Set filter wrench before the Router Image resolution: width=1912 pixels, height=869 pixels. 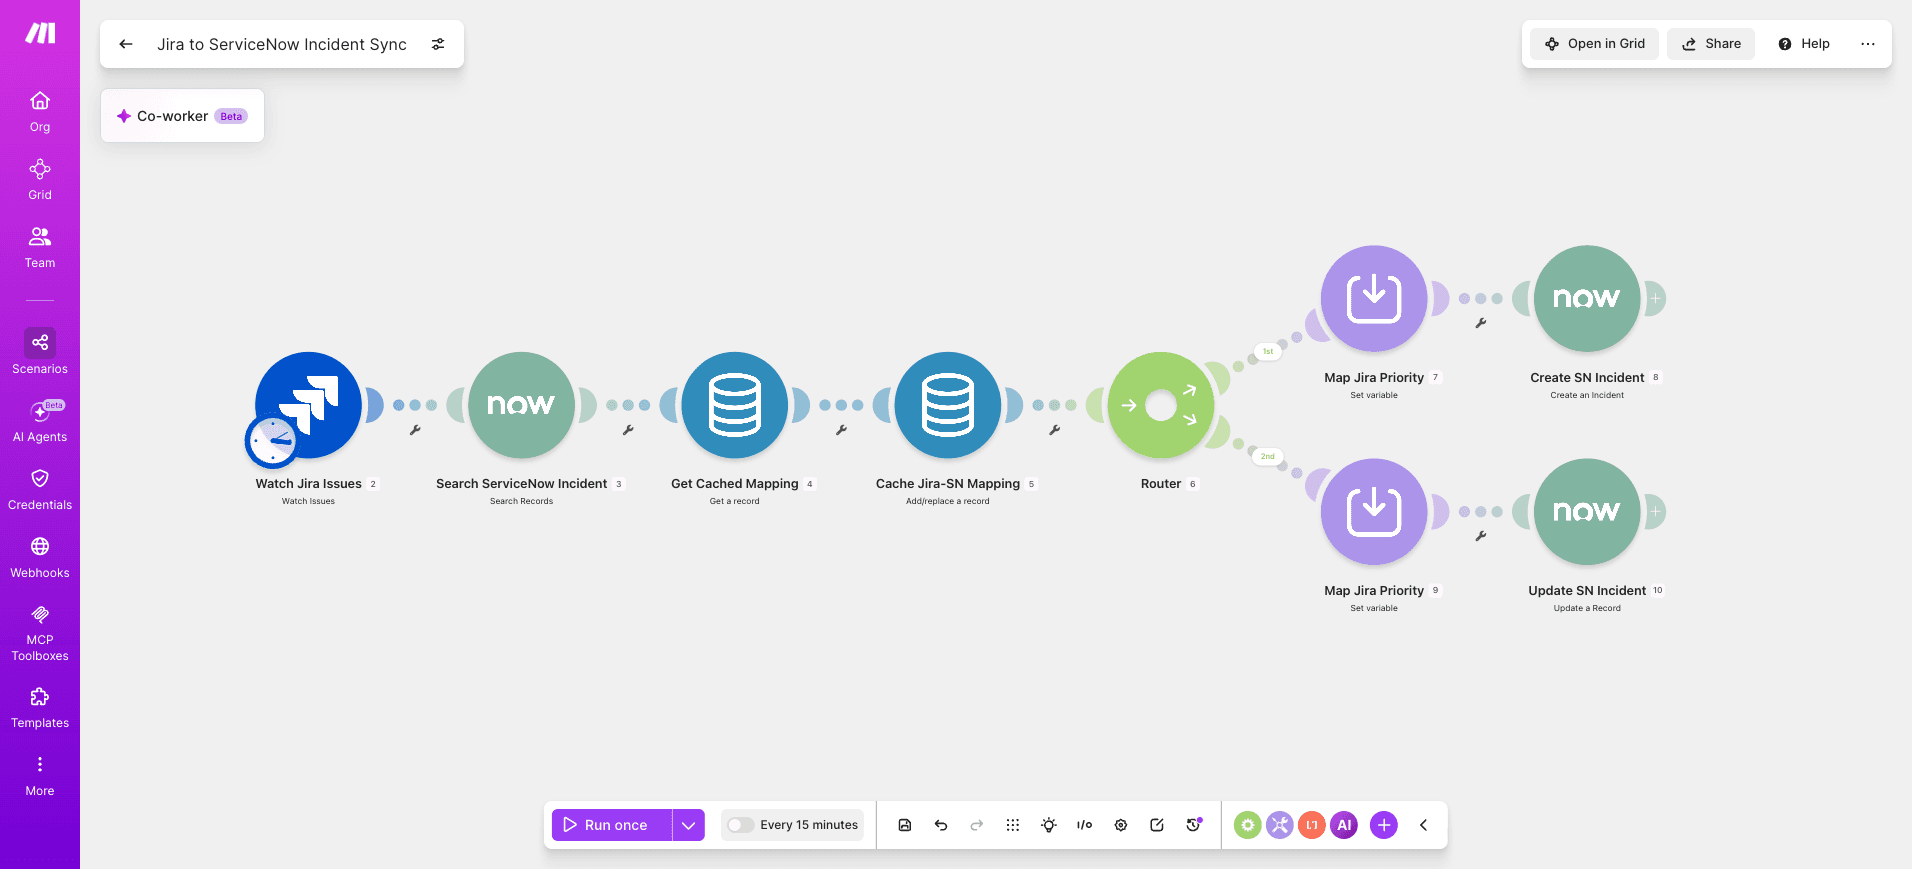point(1055,430)
